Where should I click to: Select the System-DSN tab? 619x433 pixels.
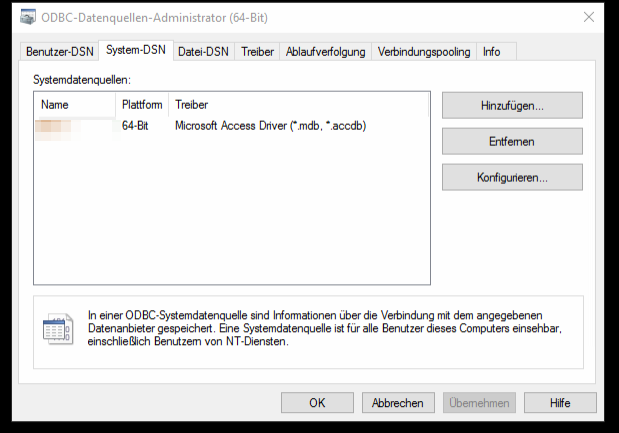[x=135, y=51]
